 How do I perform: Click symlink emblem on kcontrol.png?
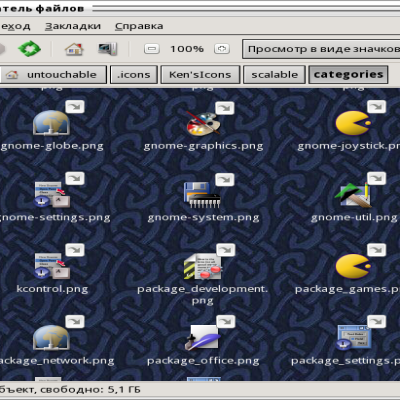75,250
